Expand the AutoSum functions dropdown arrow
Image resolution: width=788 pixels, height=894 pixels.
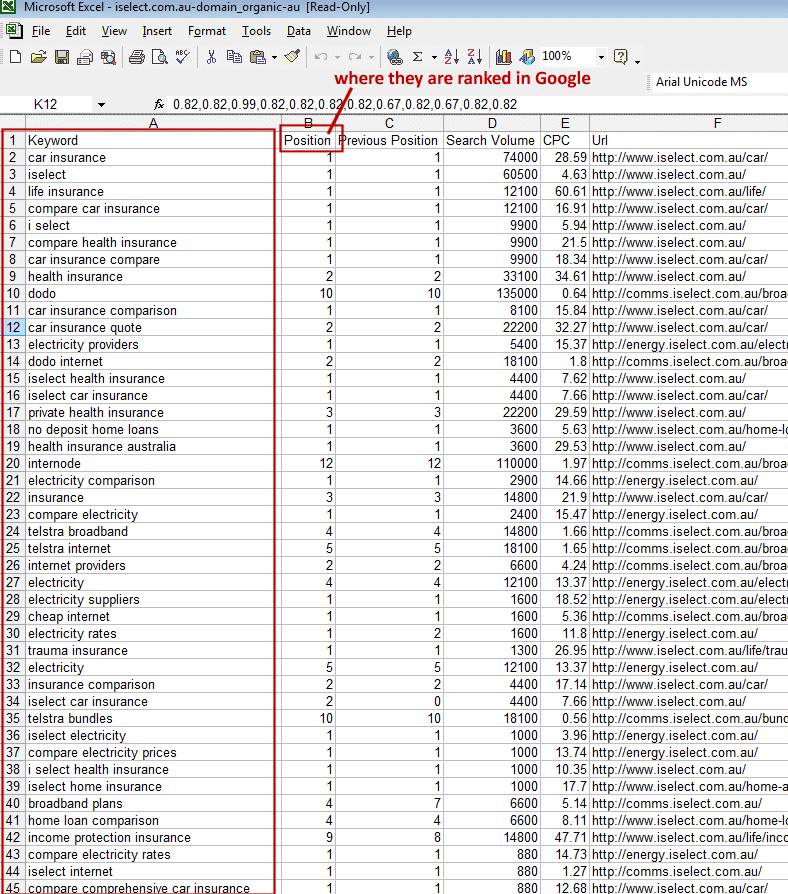(x=434, y=57)
